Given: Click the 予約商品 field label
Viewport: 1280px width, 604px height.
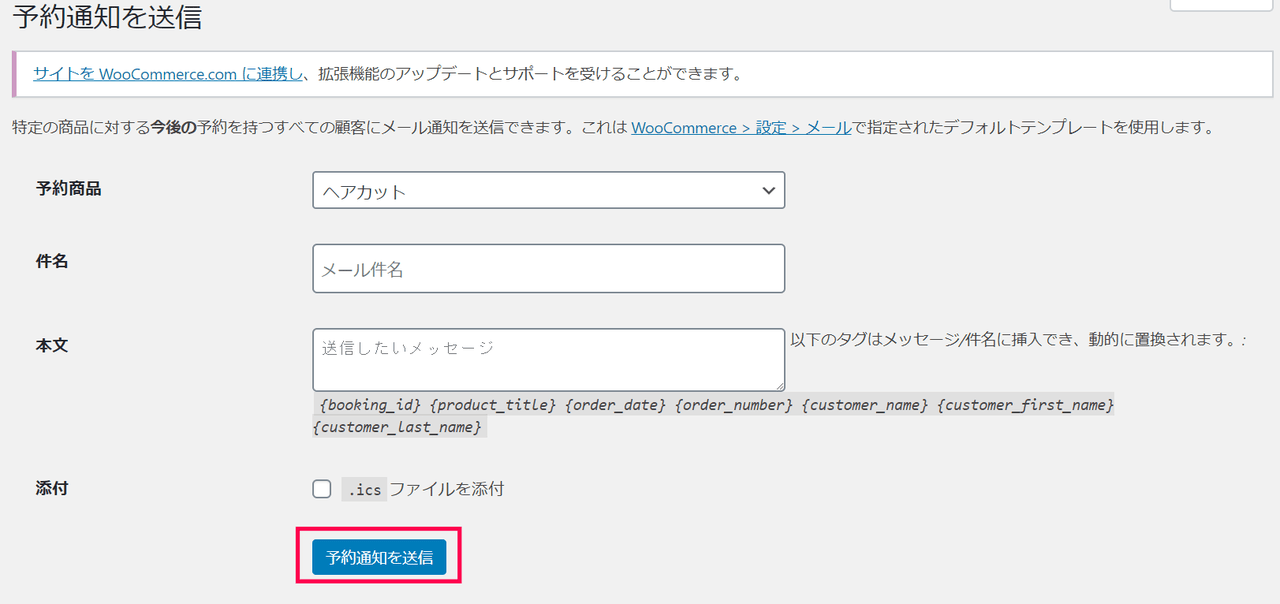Looking at the screenshot, I should [68, 188].
